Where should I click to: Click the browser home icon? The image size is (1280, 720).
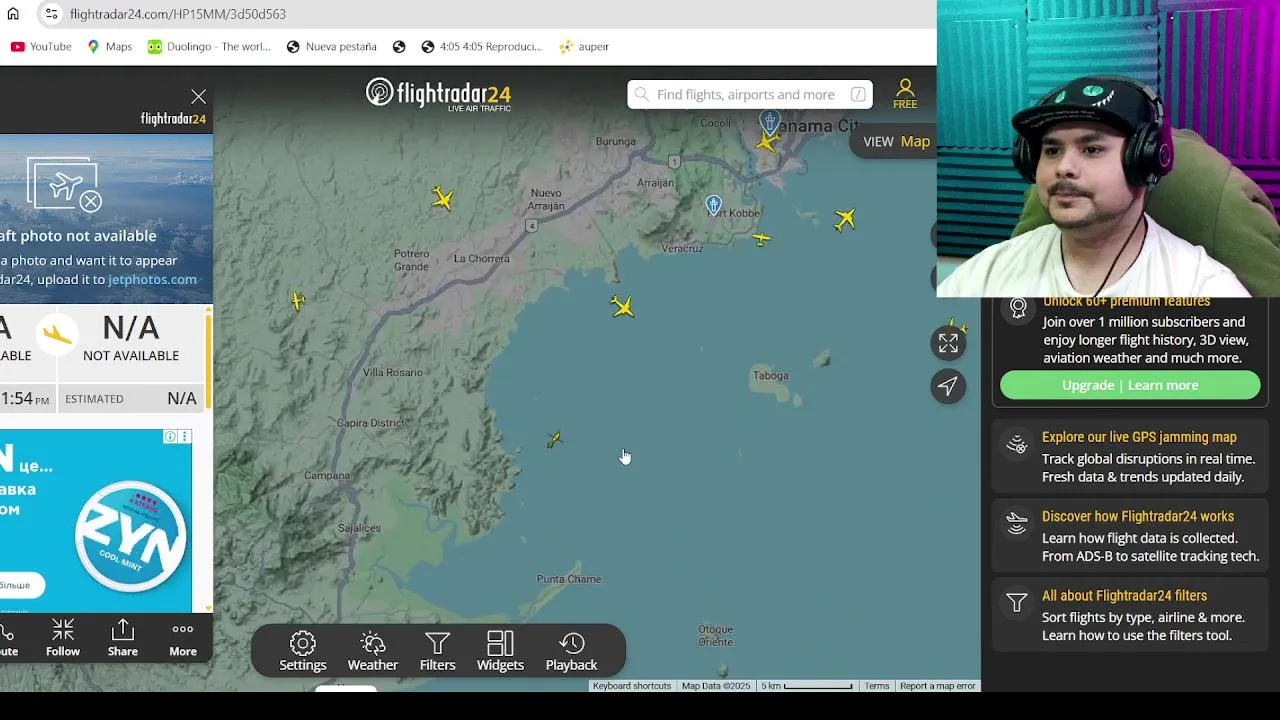tap(13, 14)
